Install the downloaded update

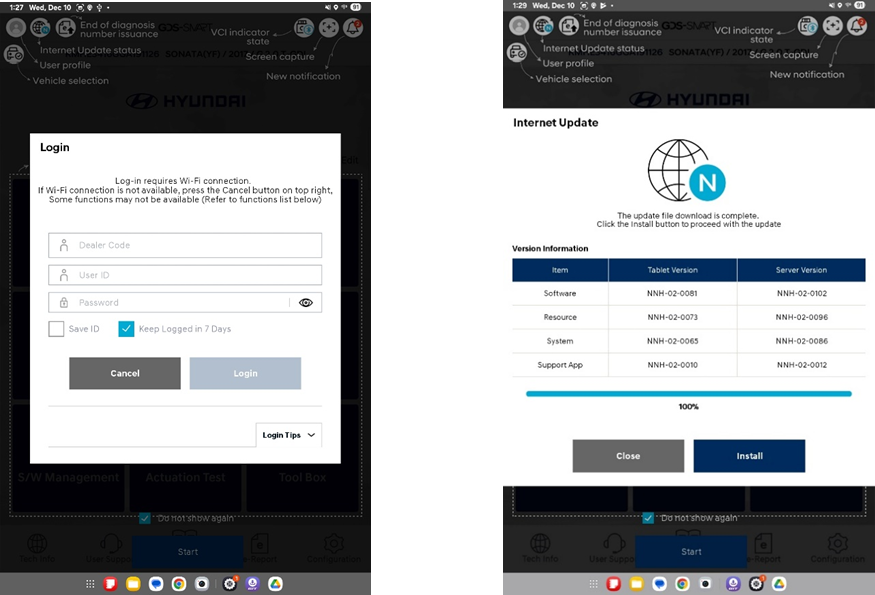(749, 456)
